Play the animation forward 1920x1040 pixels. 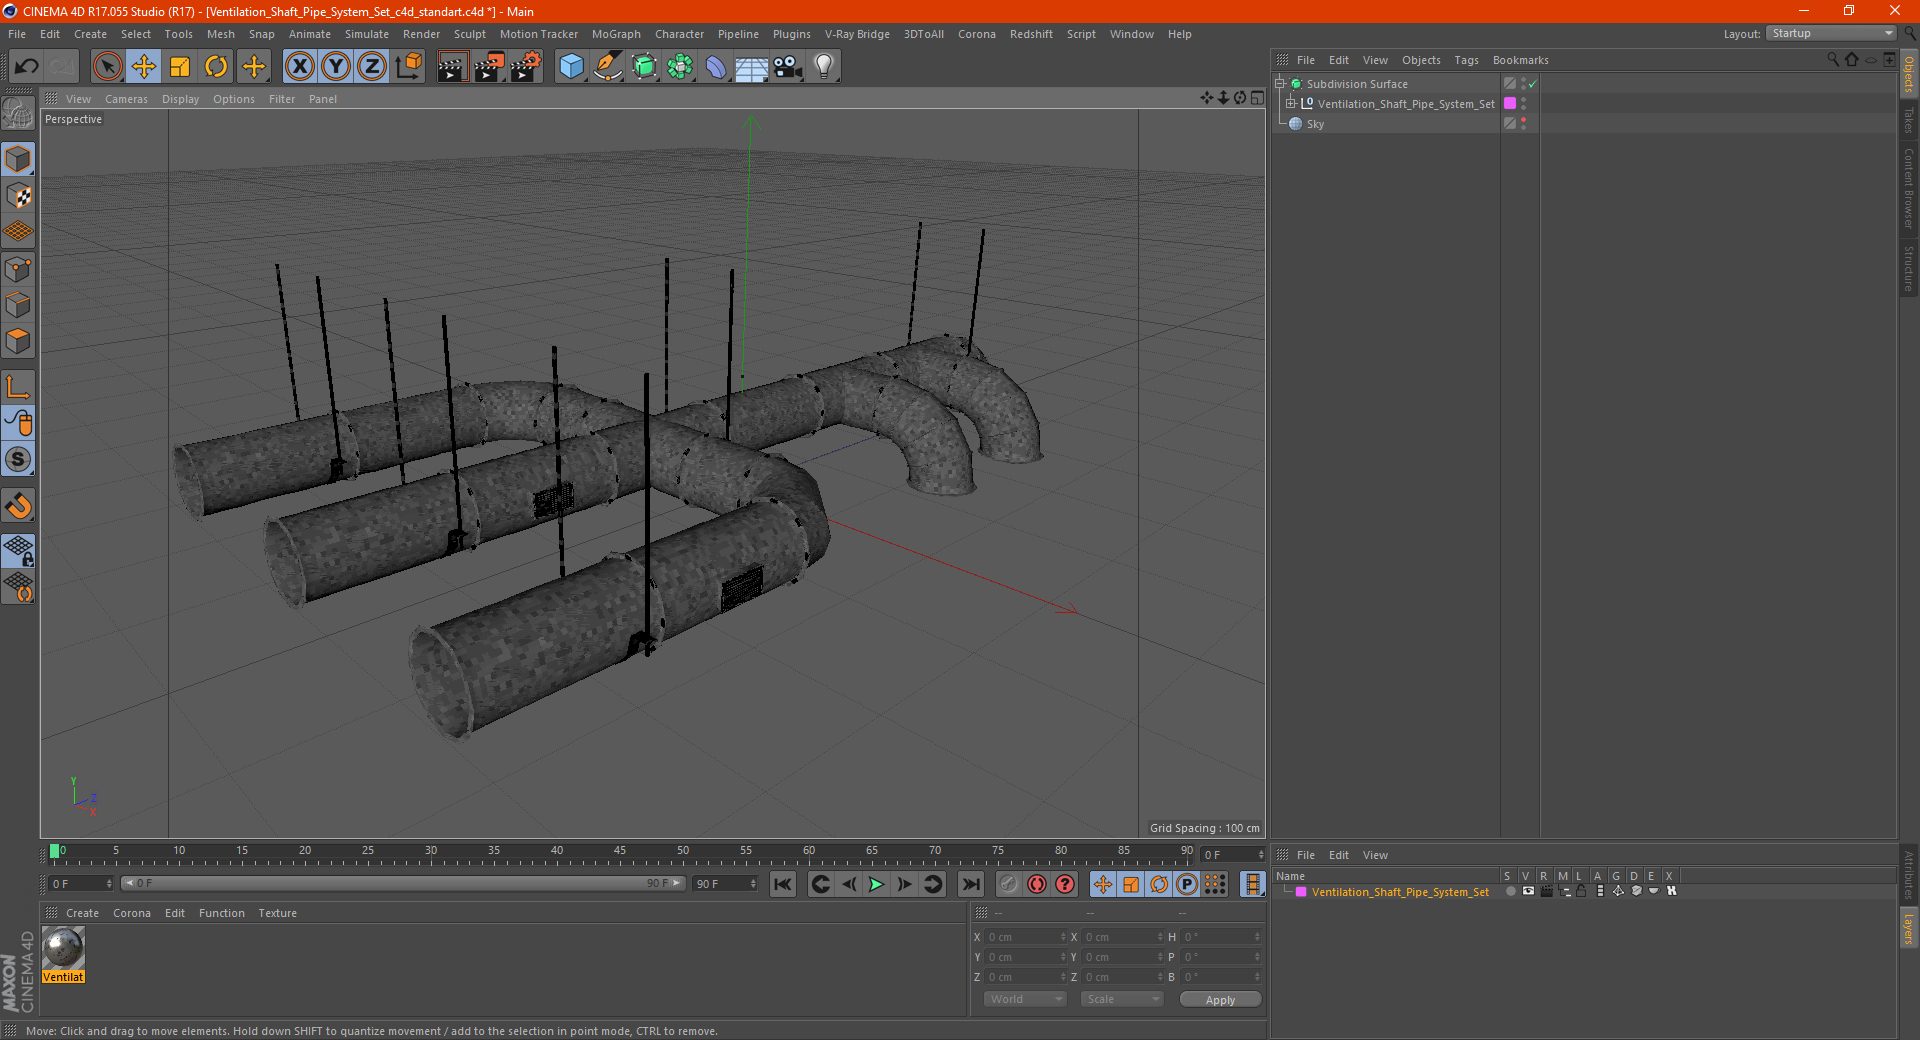tap(876, 884)
